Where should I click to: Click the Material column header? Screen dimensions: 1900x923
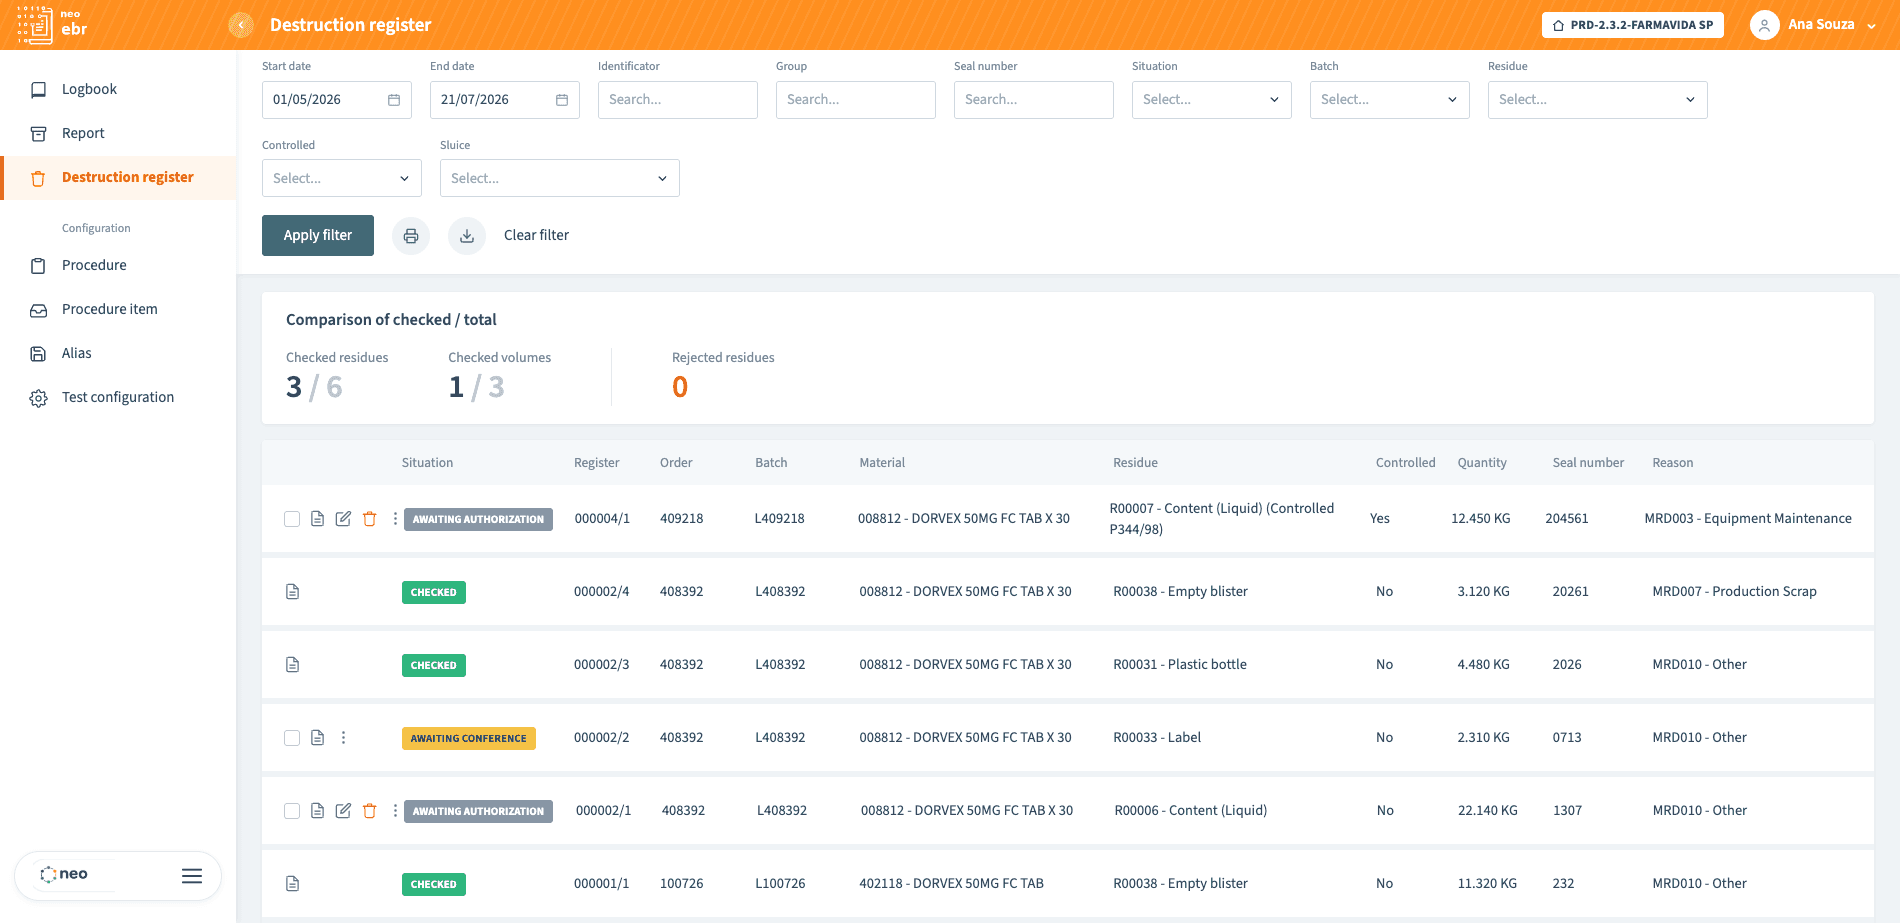pos(882,463)
